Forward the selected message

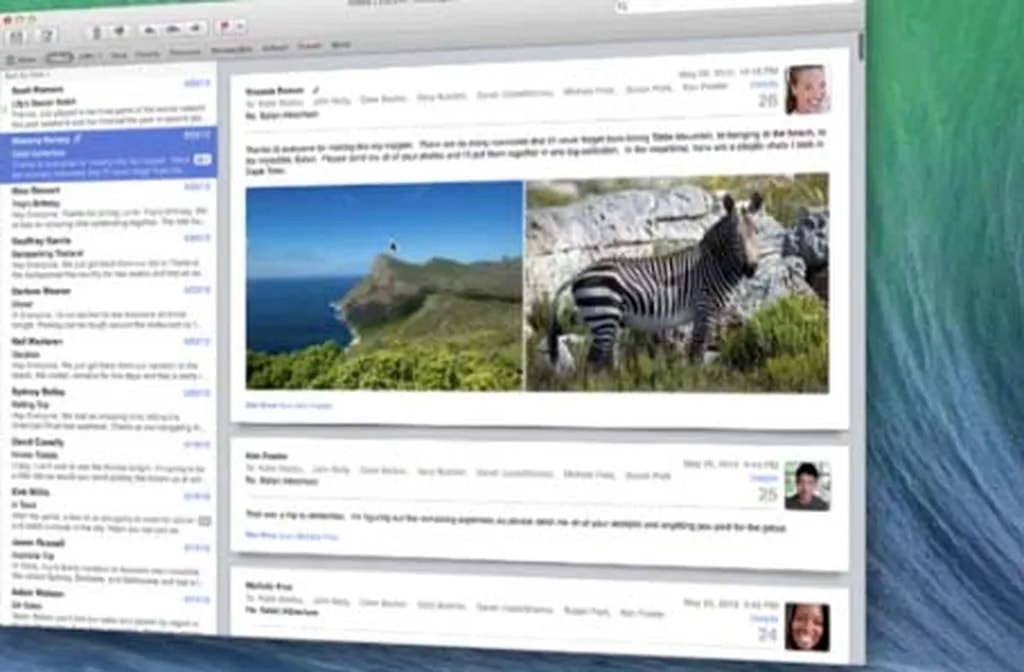coord(196,28)
